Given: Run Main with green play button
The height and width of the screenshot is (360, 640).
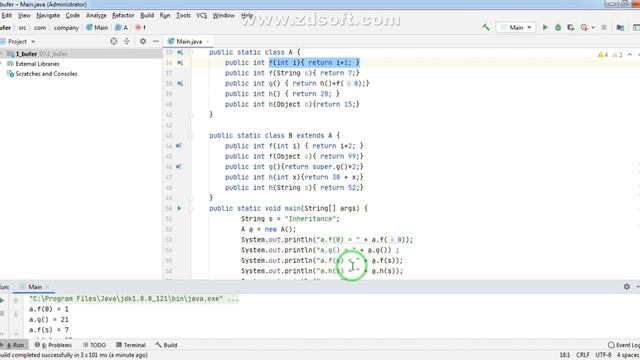Looking at the screenshot, I should [545, 27].
